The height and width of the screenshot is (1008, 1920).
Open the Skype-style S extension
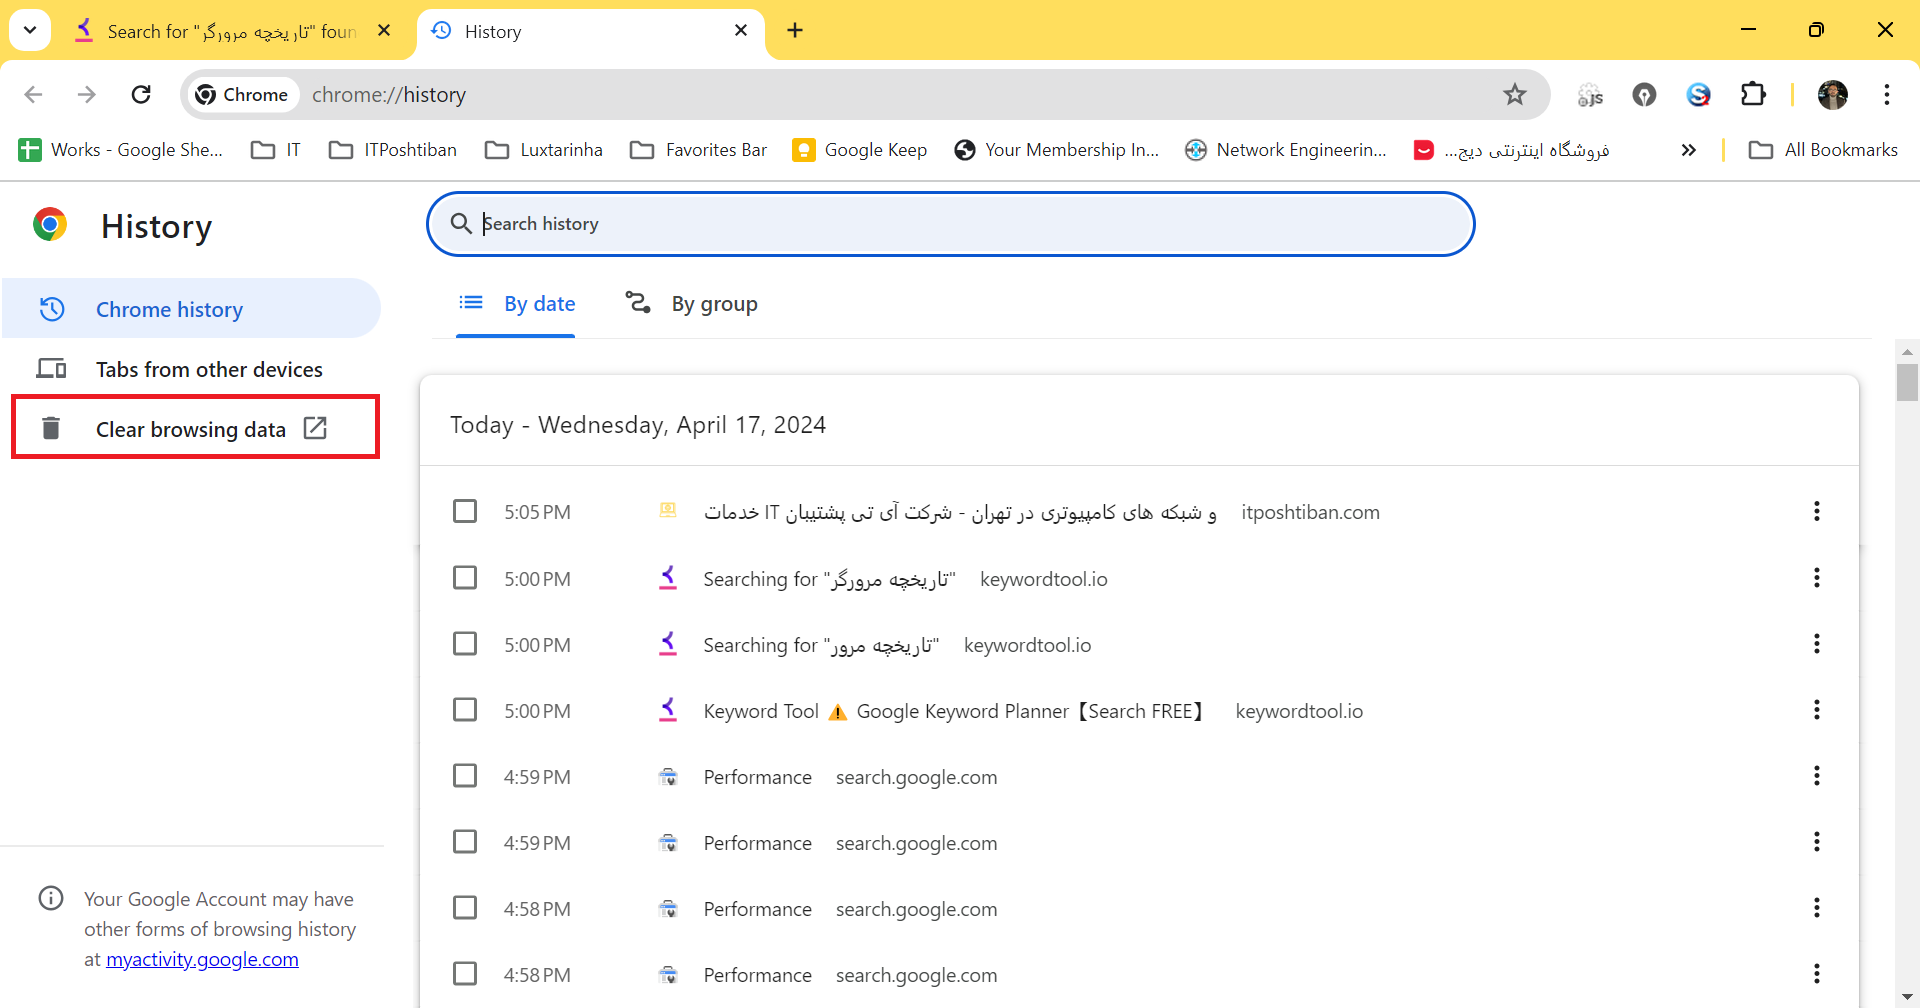pos(1698,94)
